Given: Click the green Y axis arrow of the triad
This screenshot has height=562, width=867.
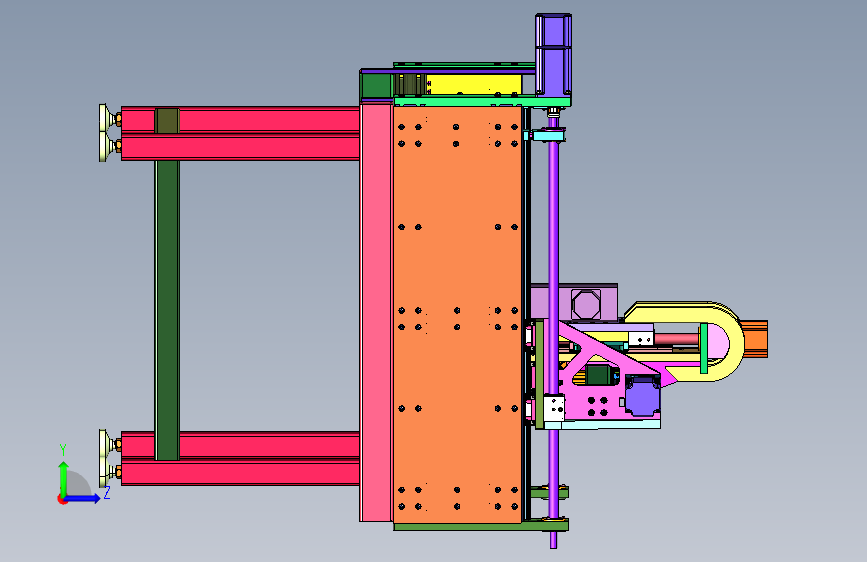Looking at the screenshot, I should (64, 477).
